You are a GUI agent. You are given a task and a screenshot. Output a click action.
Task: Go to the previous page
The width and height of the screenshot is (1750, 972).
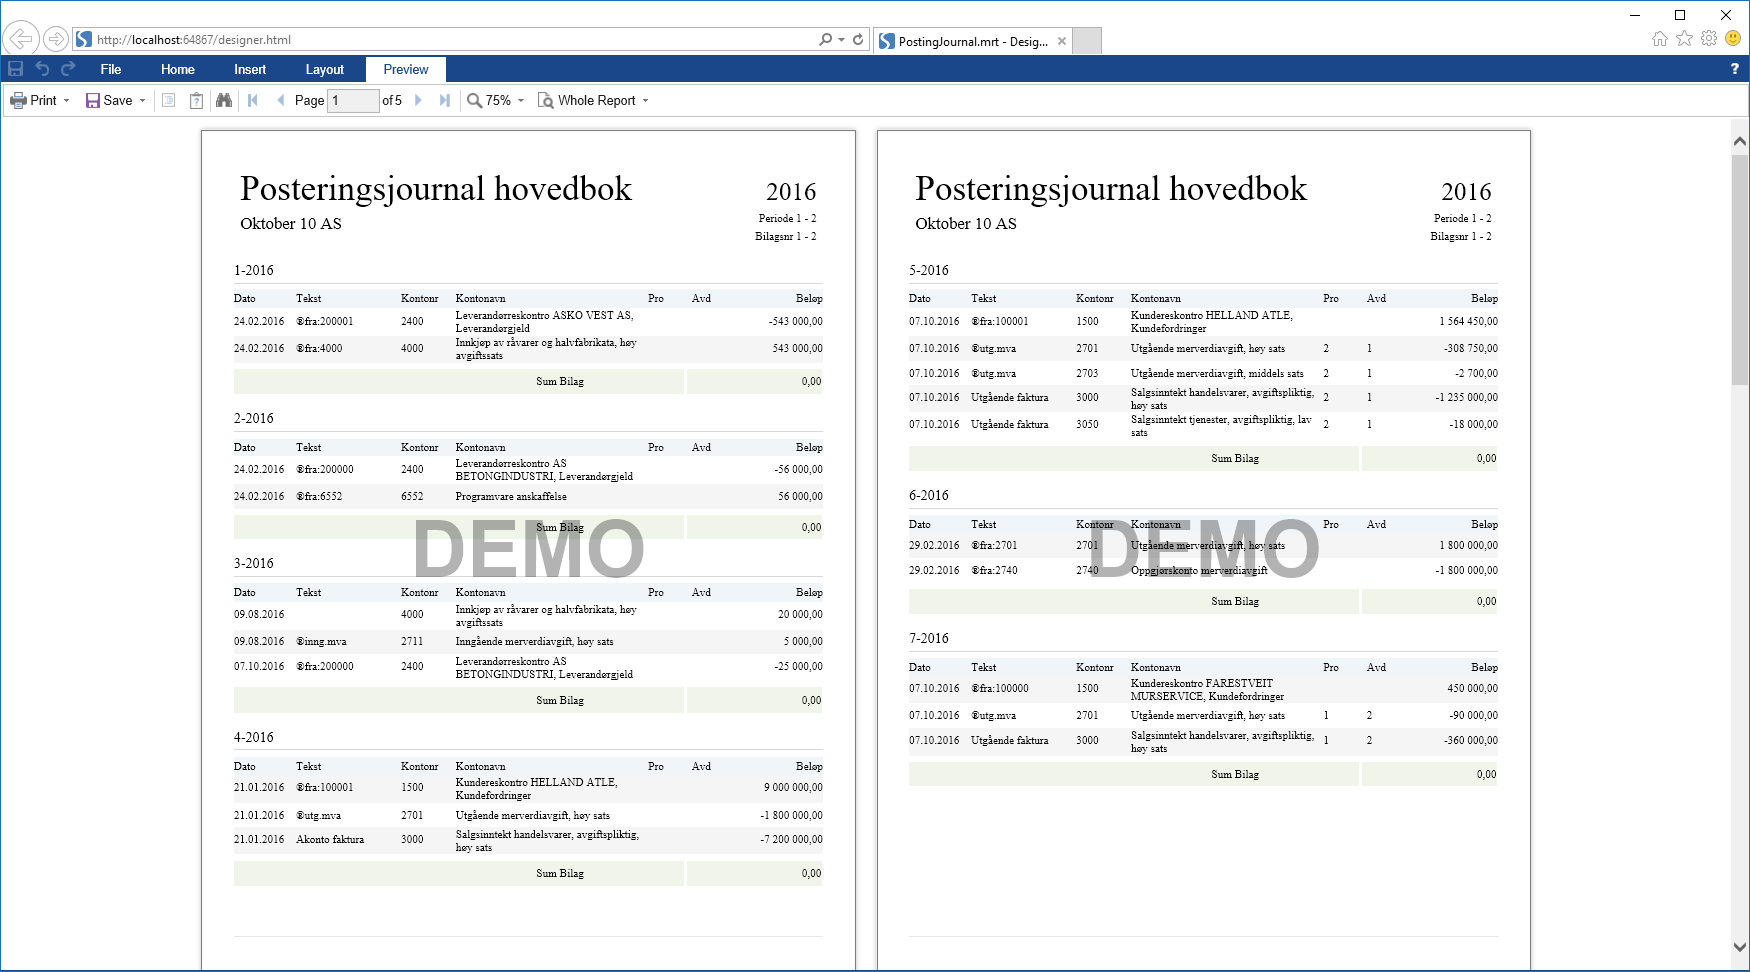[x=280, y=100]
